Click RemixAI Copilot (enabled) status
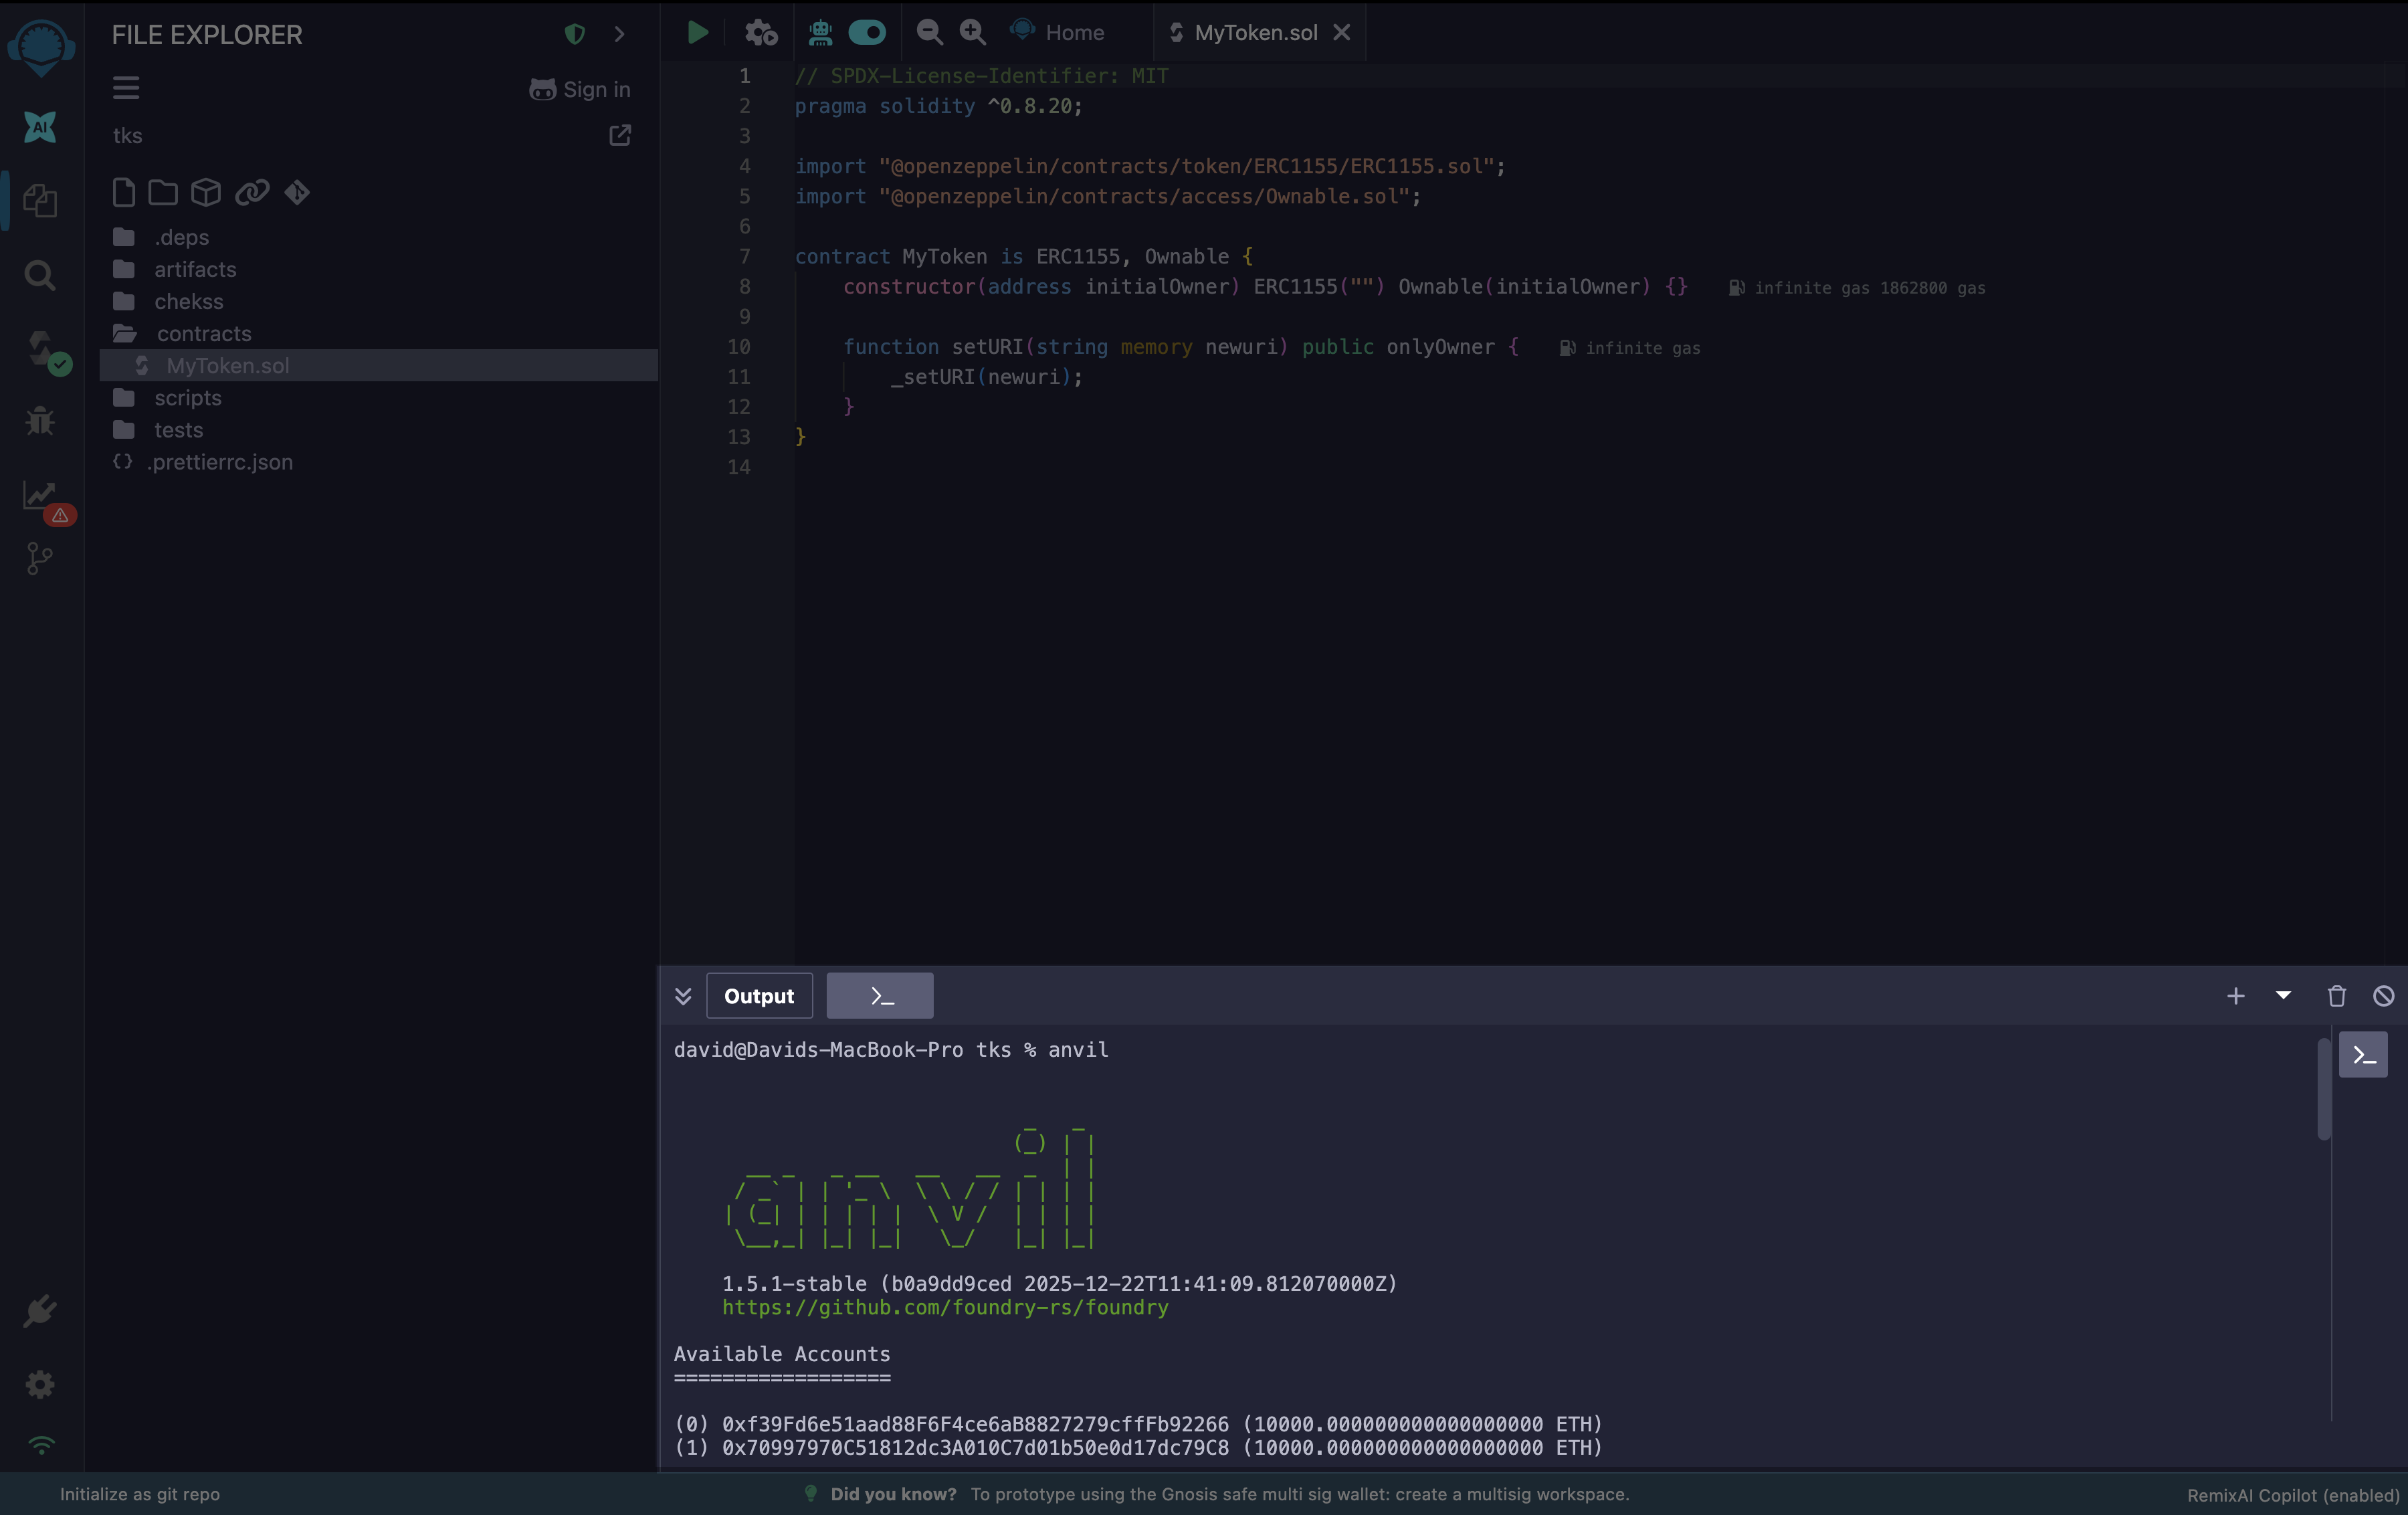This screenshot has width=2408, height=1515. pyautogui.click(x=2293, y=1495)
